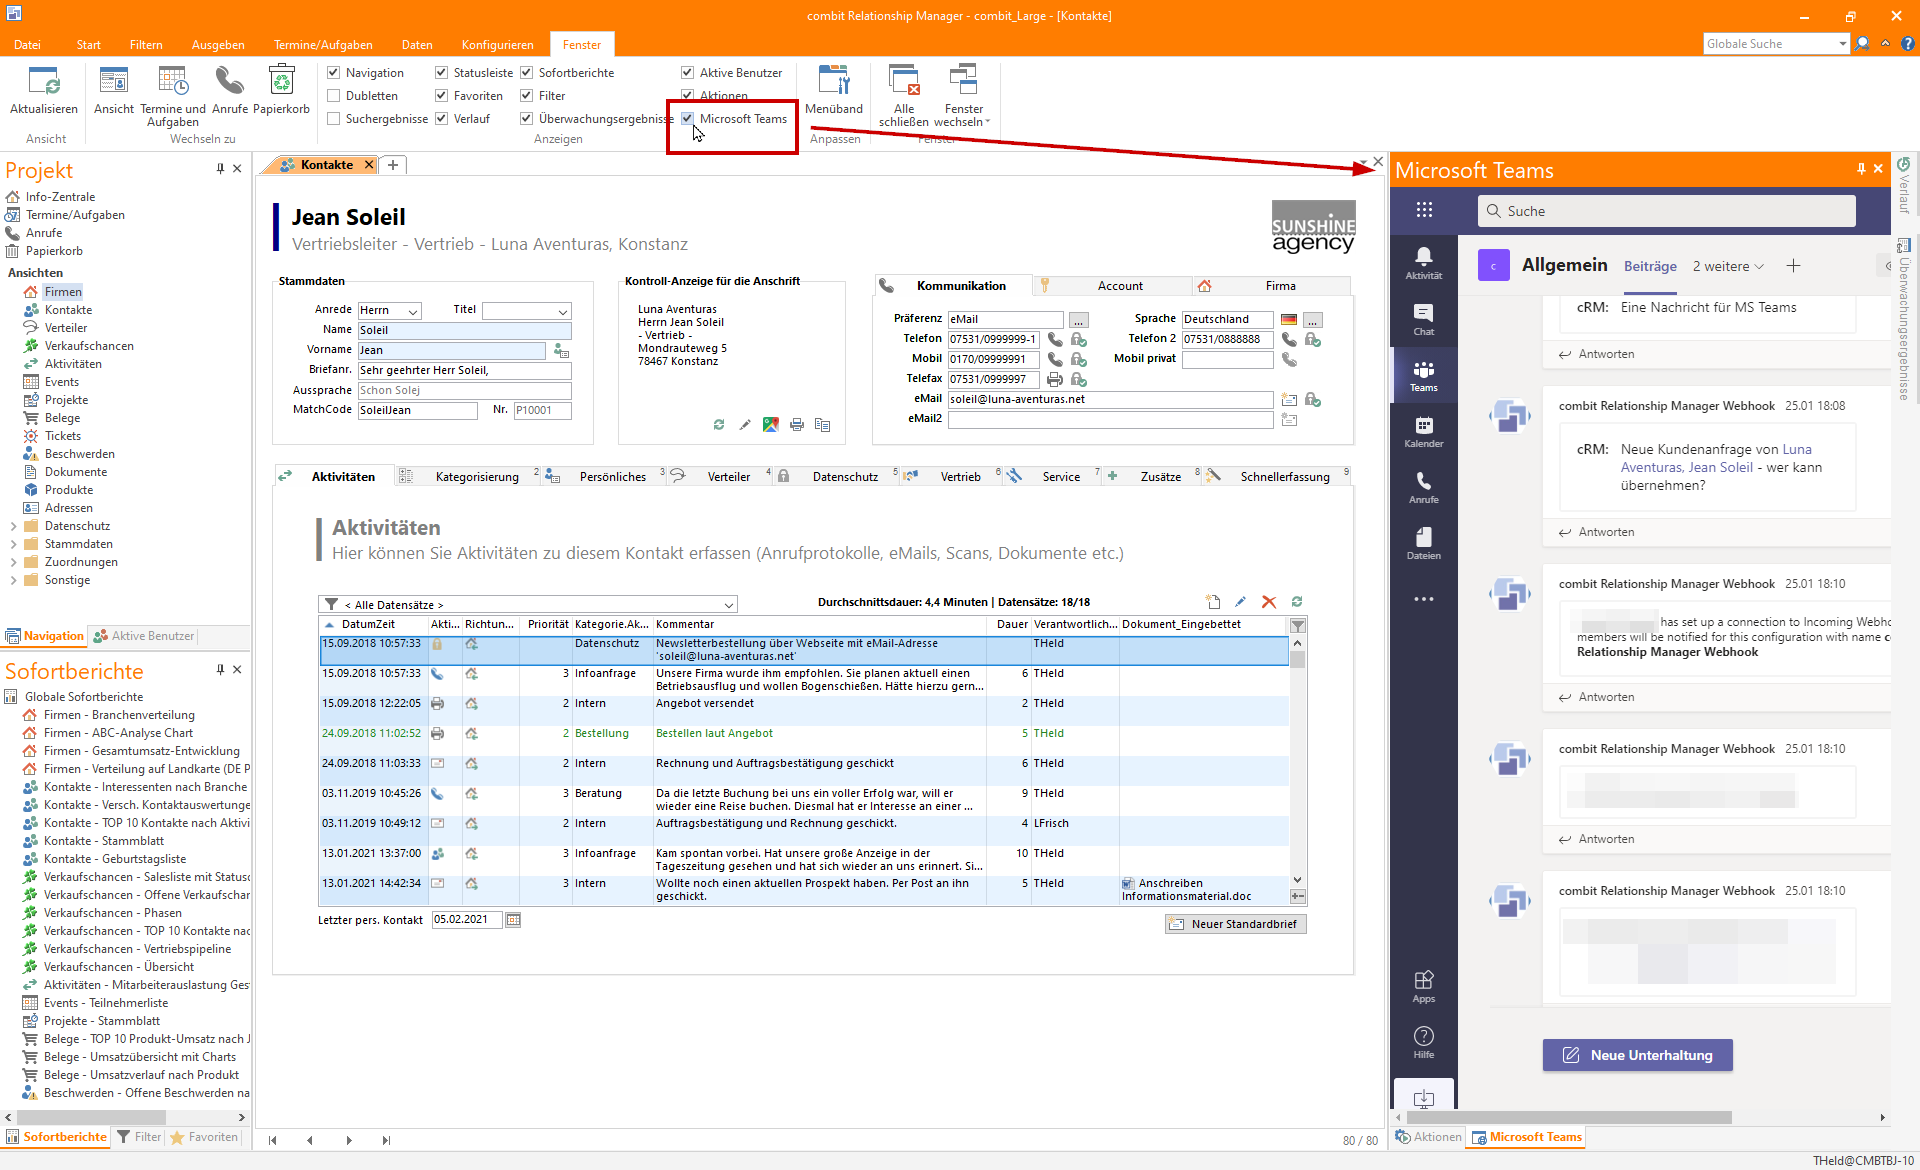1920x1170 pixels.
Task: Click the delete record red X icon
Action: [1268, 602]
